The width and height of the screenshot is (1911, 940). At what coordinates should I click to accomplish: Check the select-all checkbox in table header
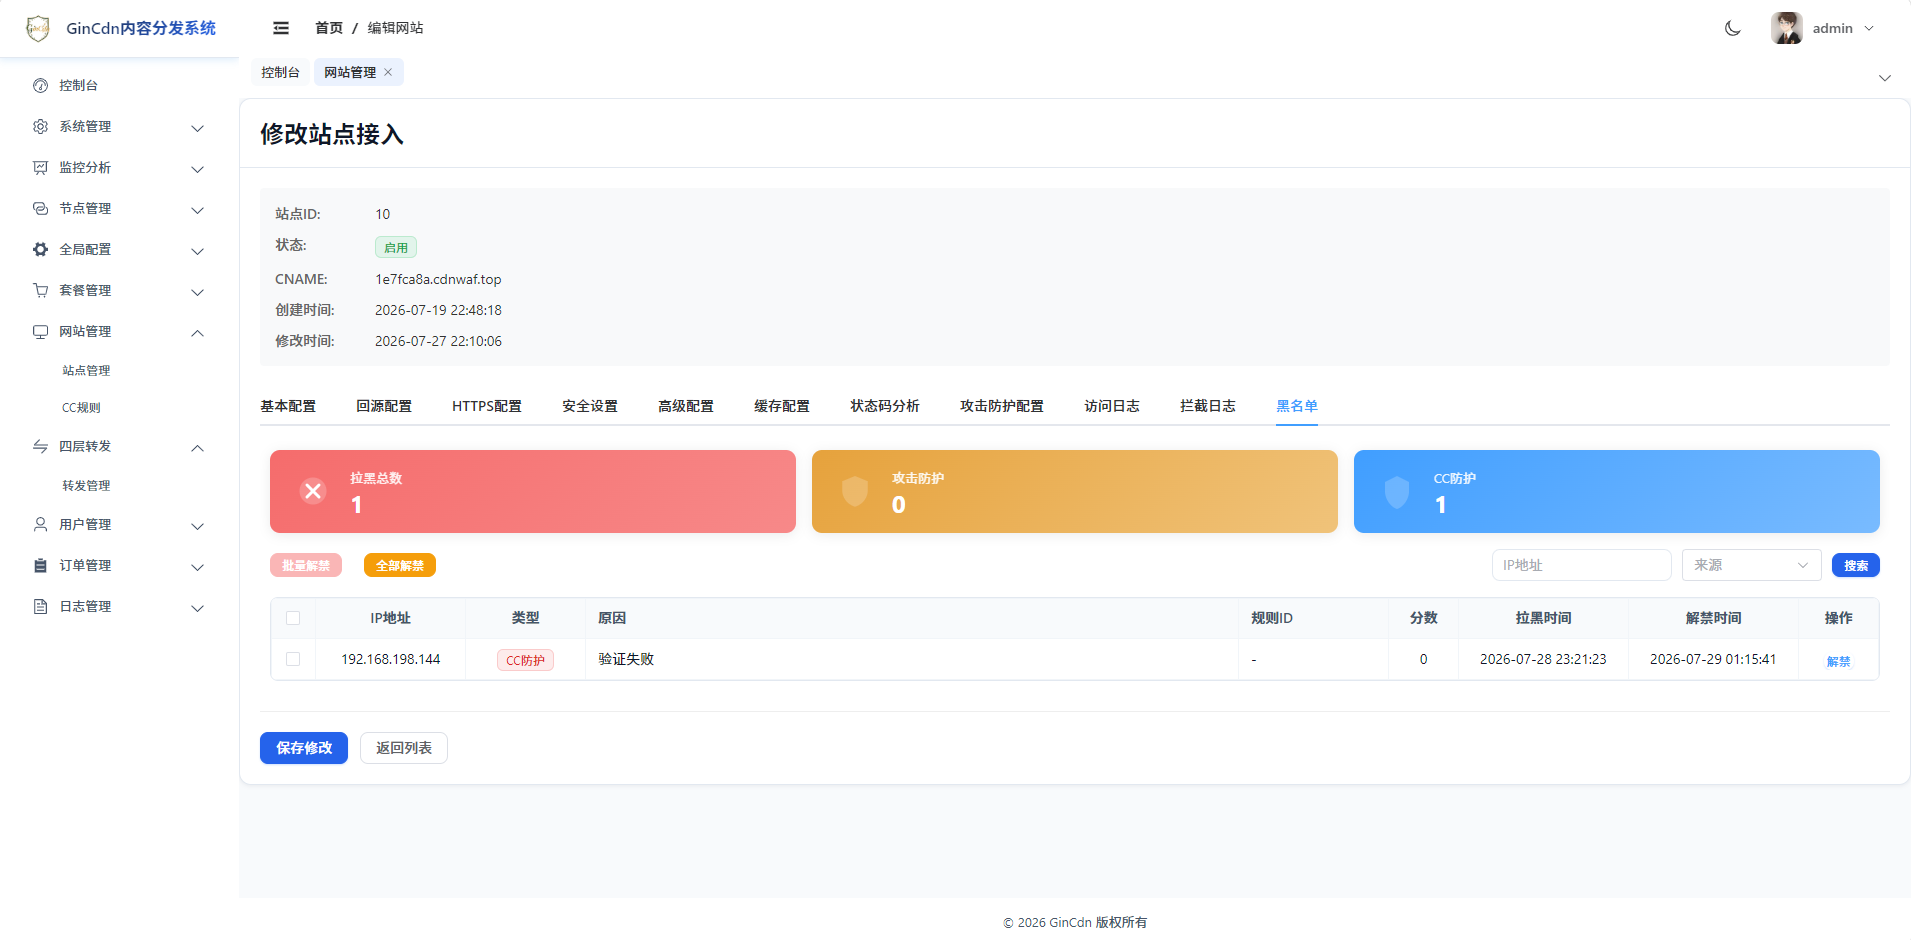click(293, 618)
